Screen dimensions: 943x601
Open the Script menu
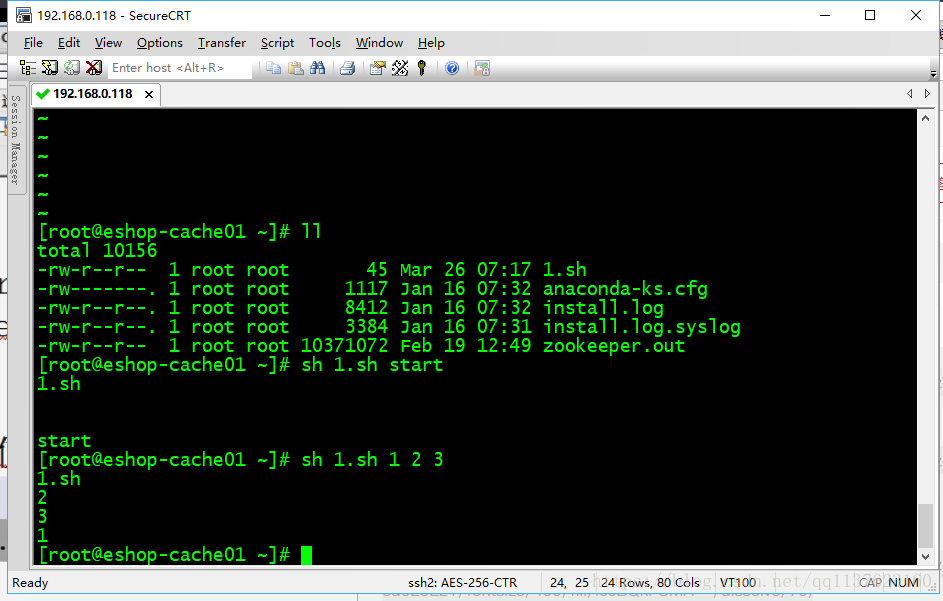277,43
